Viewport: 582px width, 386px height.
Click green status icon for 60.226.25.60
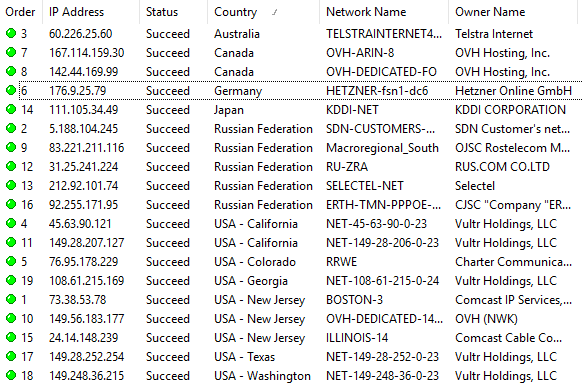click(11, 33)
